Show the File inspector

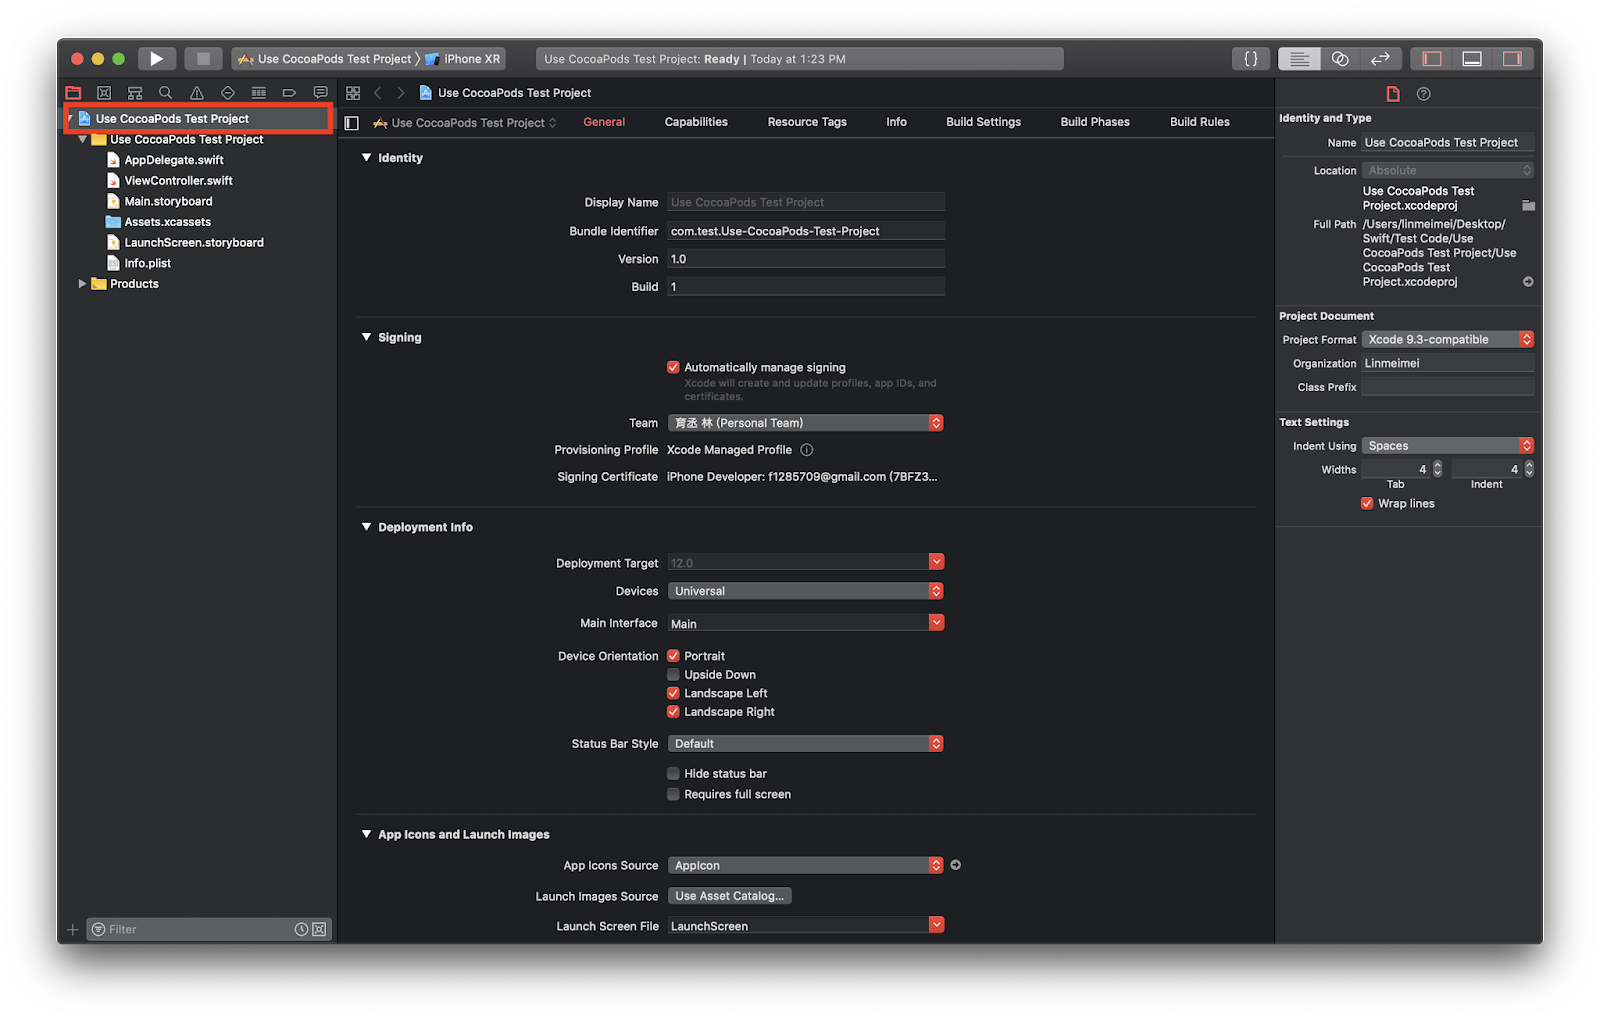point(1393,94)
